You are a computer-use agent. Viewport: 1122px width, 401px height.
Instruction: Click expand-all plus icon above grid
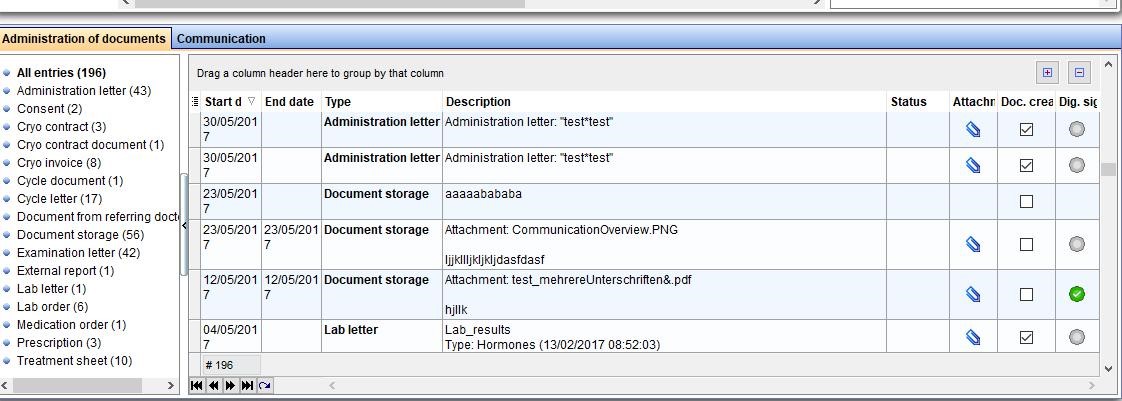coord(1048,72)
